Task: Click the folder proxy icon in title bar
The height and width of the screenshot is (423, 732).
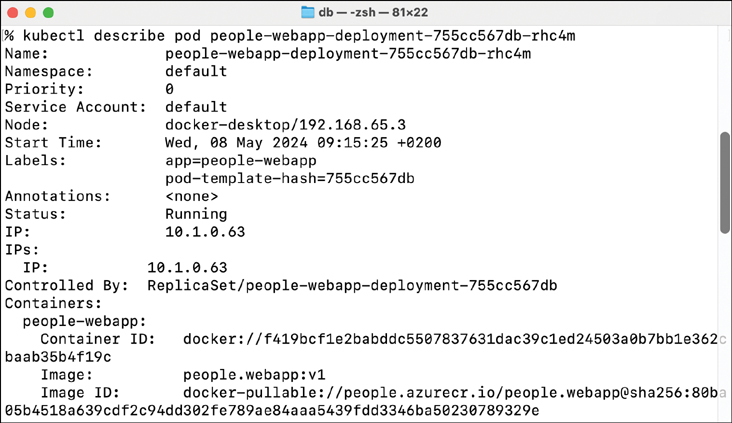Action: (x=309, y=12)
